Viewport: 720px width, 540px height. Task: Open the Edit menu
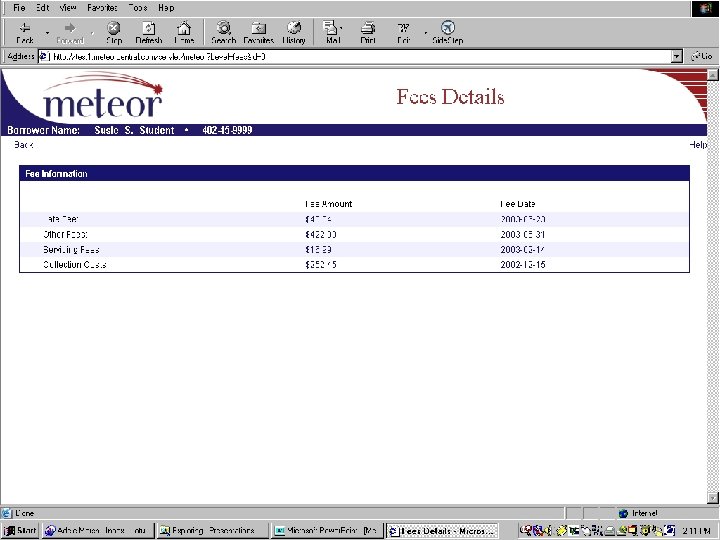tap(43, 8)
